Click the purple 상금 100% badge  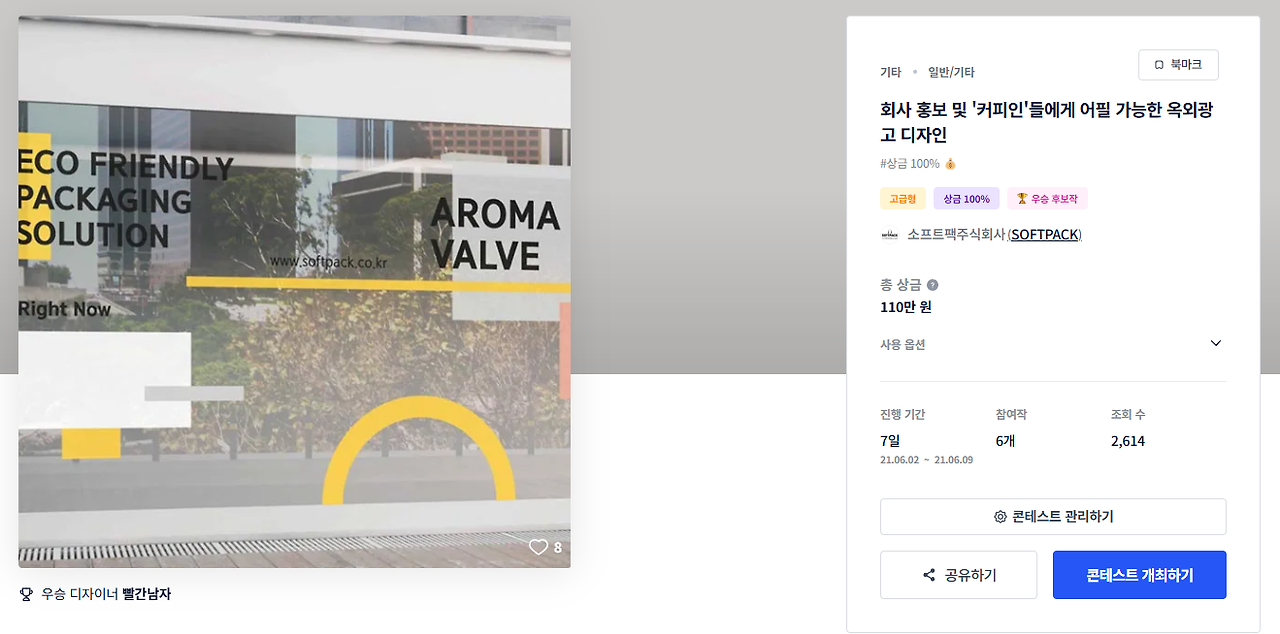click(x=966, y=199)
